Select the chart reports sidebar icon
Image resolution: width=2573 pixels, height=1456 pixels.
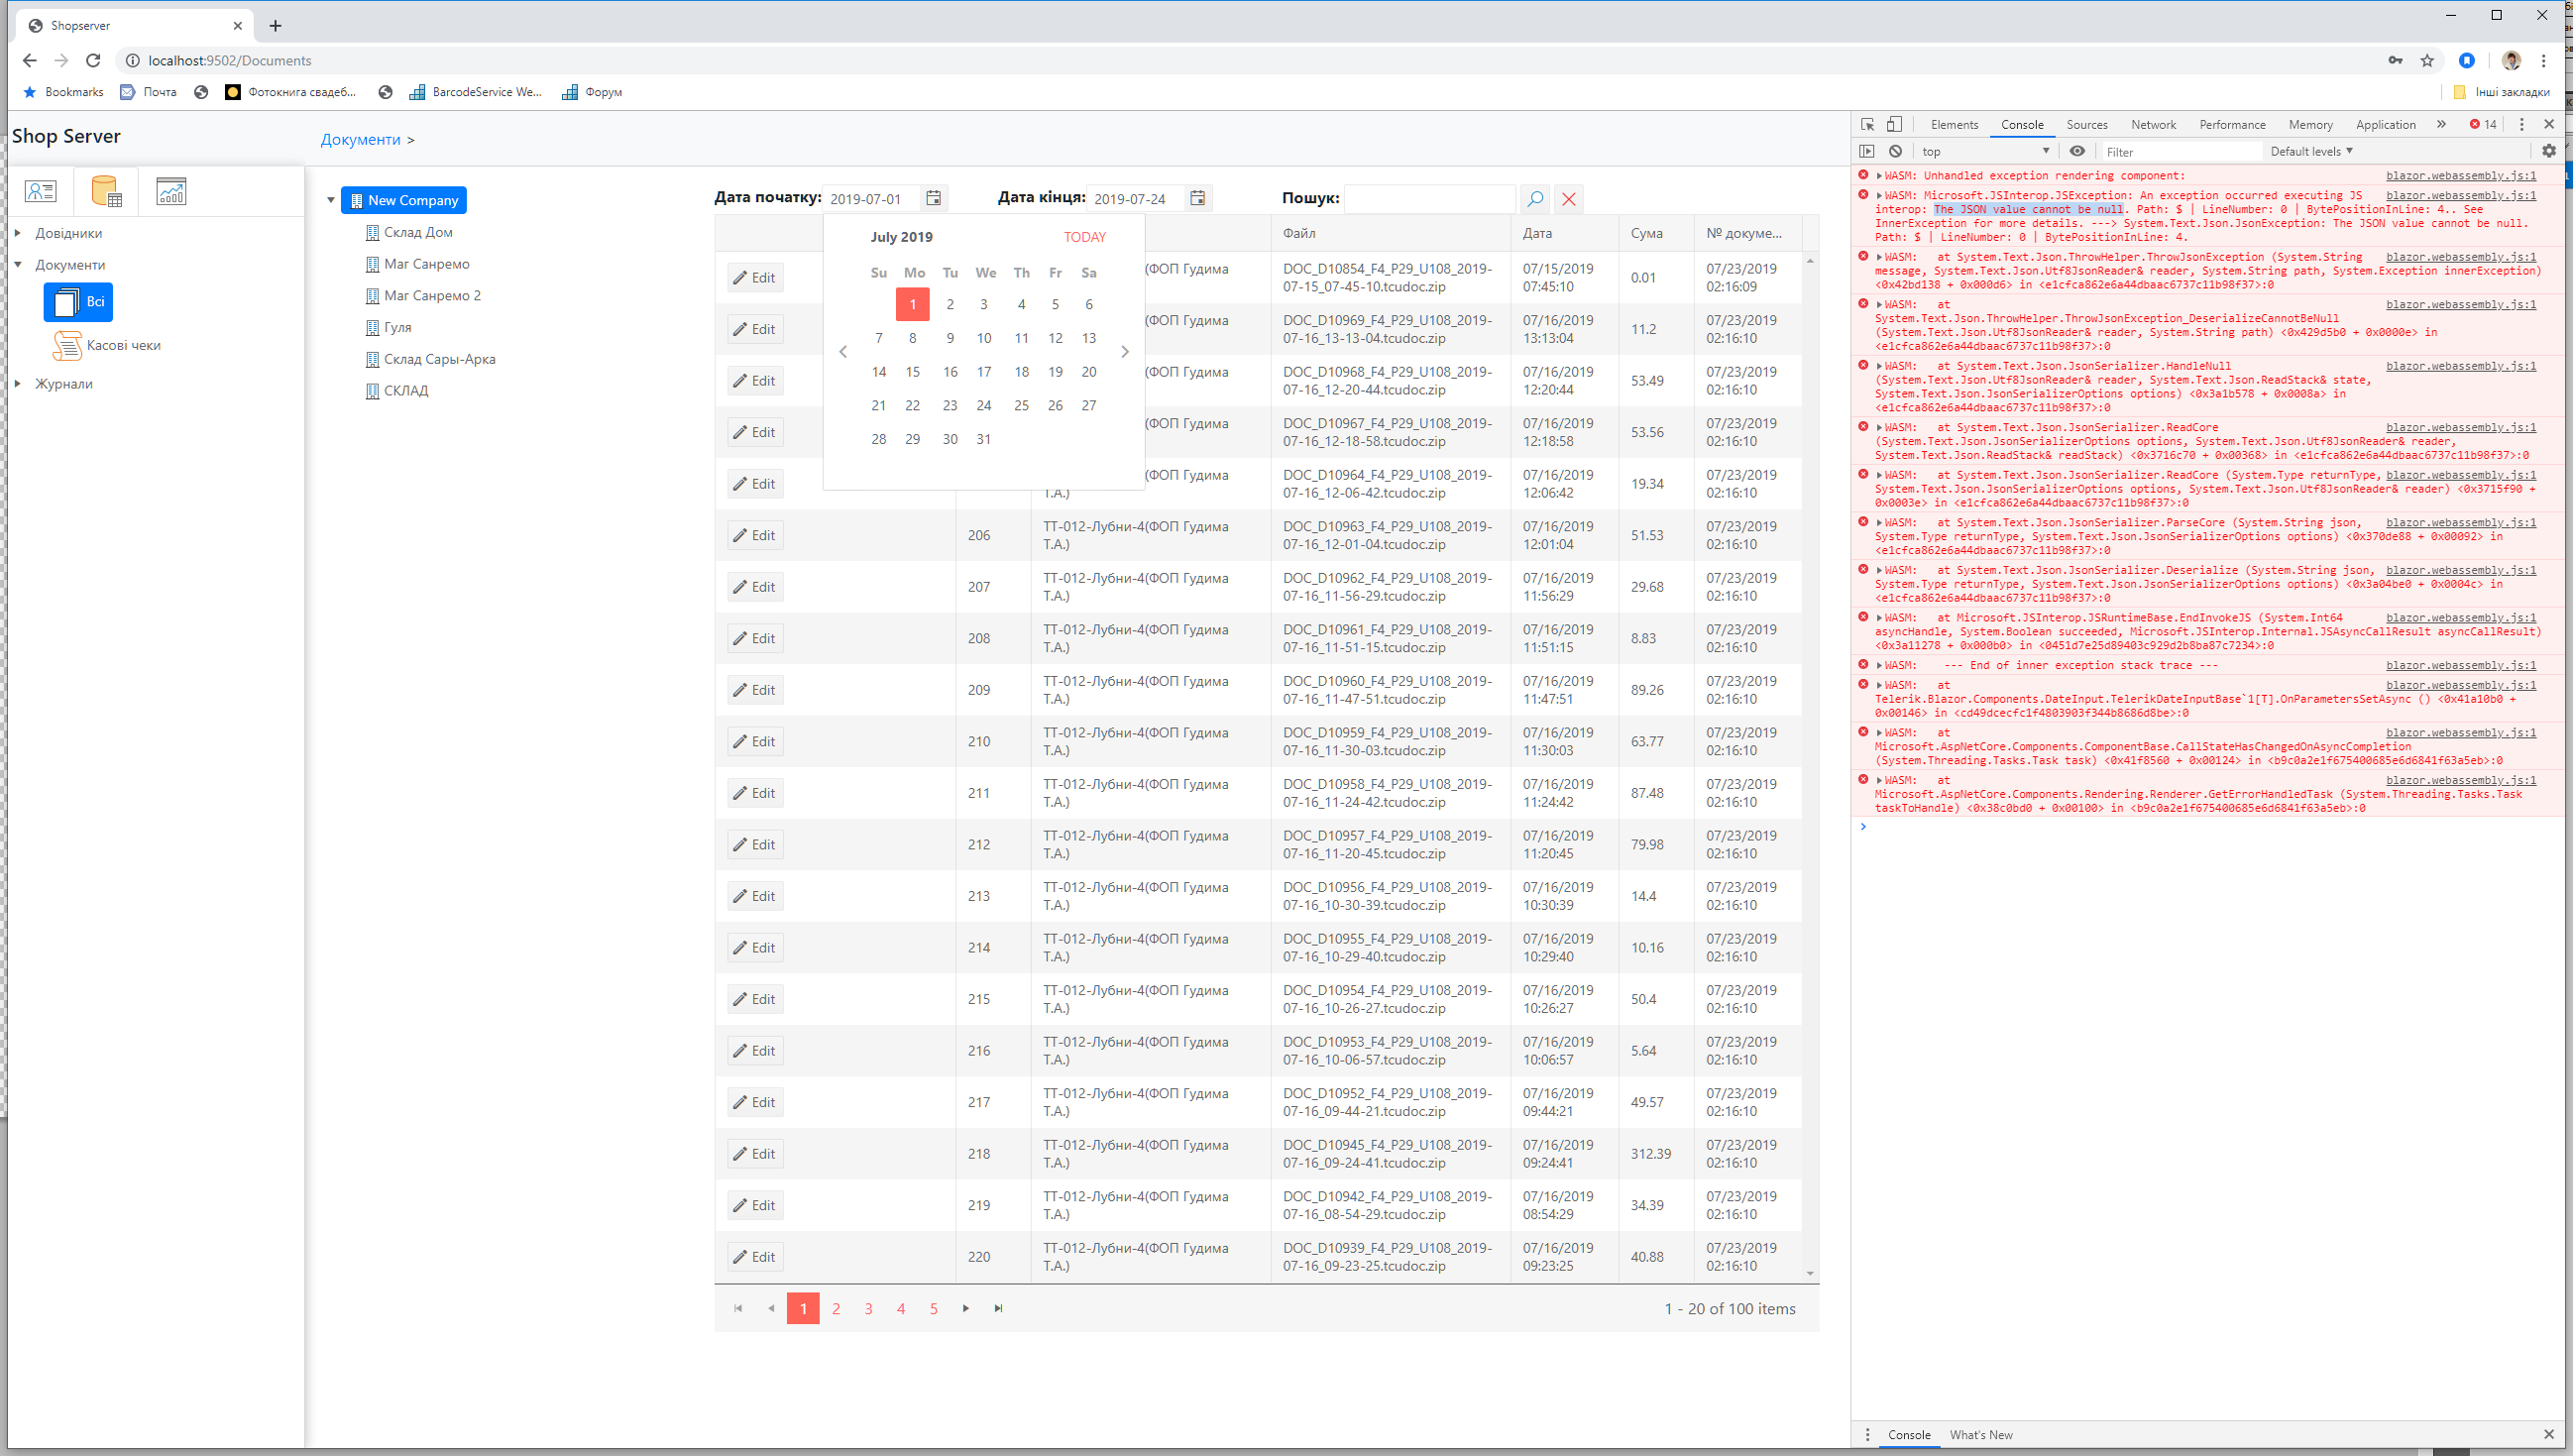(171, 190)
